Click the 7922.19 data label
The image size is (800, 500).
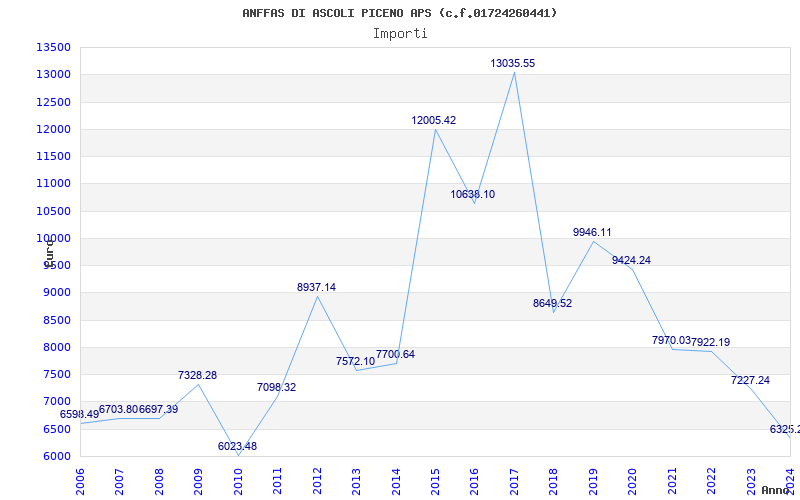(711, 343)
